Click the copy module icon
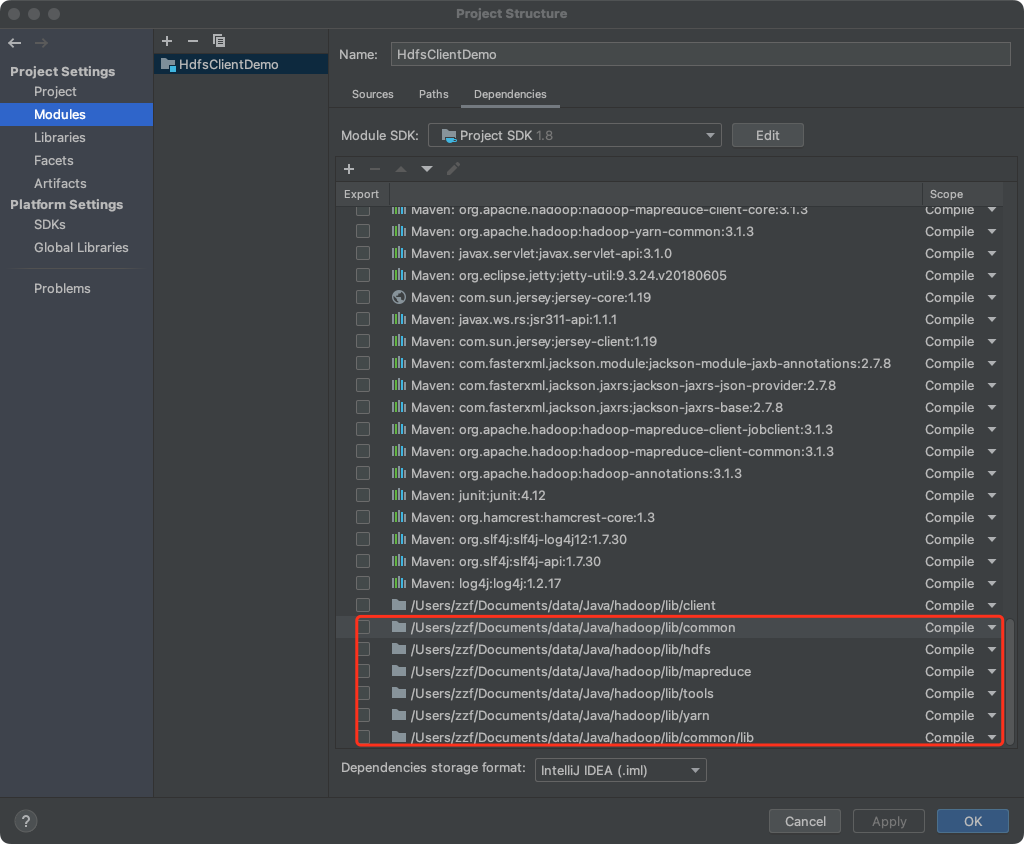The height and width of the screenshot is (844, 1024). coord(219,41)
